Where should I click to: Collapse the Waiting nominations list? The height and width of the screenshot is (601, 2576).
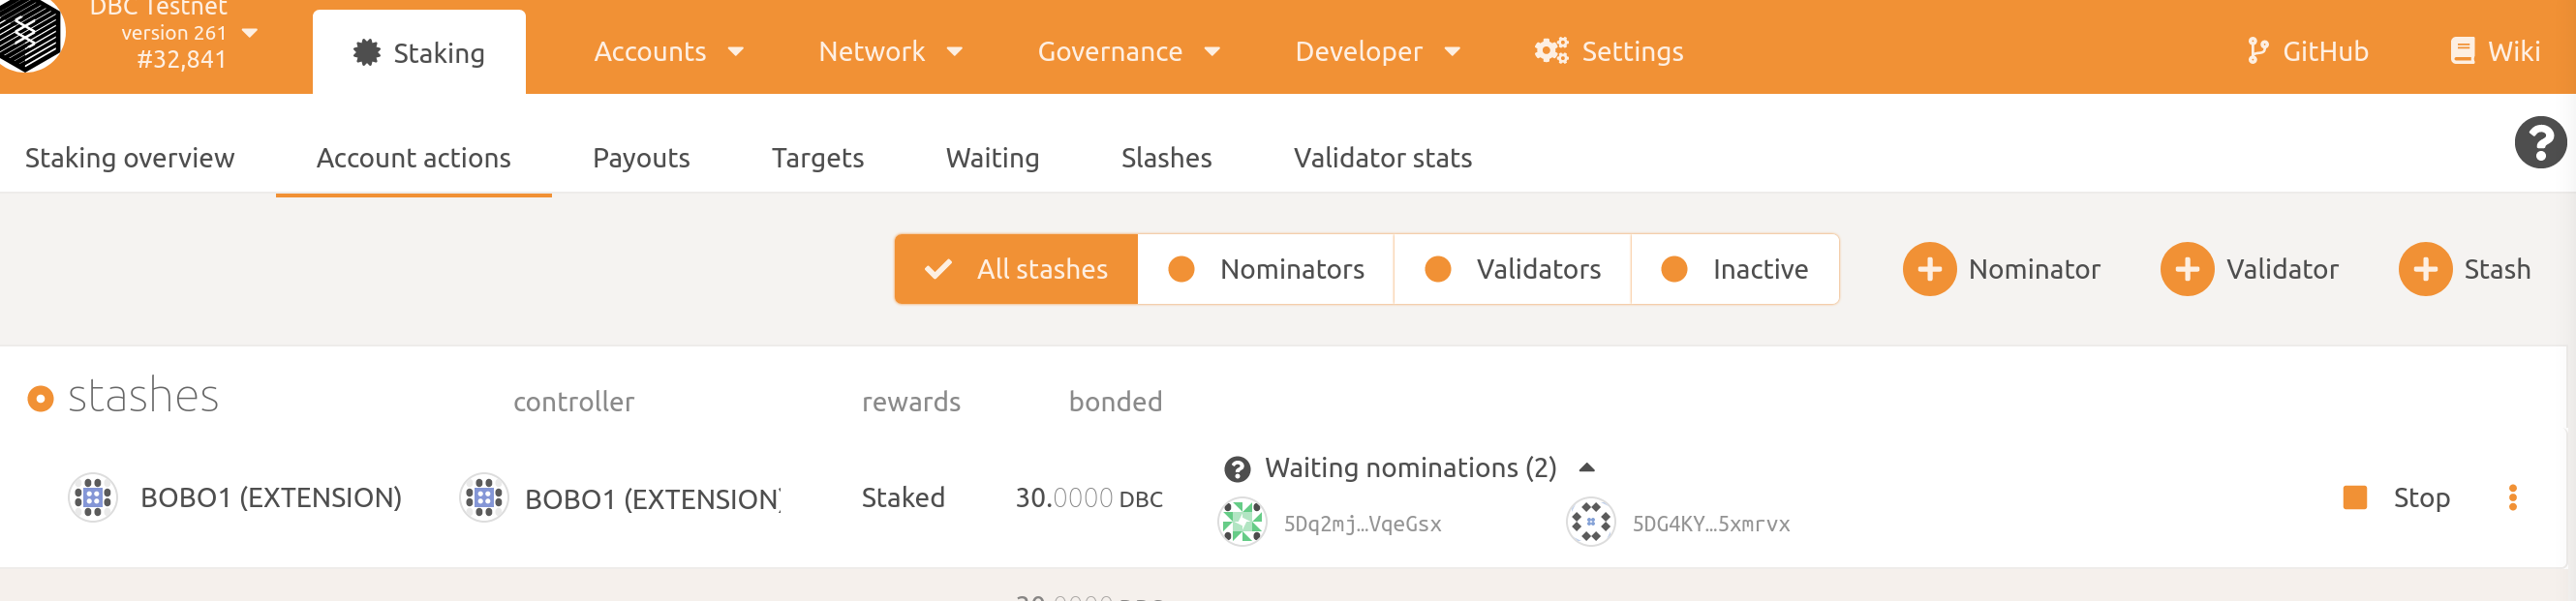coord(1586,468)
